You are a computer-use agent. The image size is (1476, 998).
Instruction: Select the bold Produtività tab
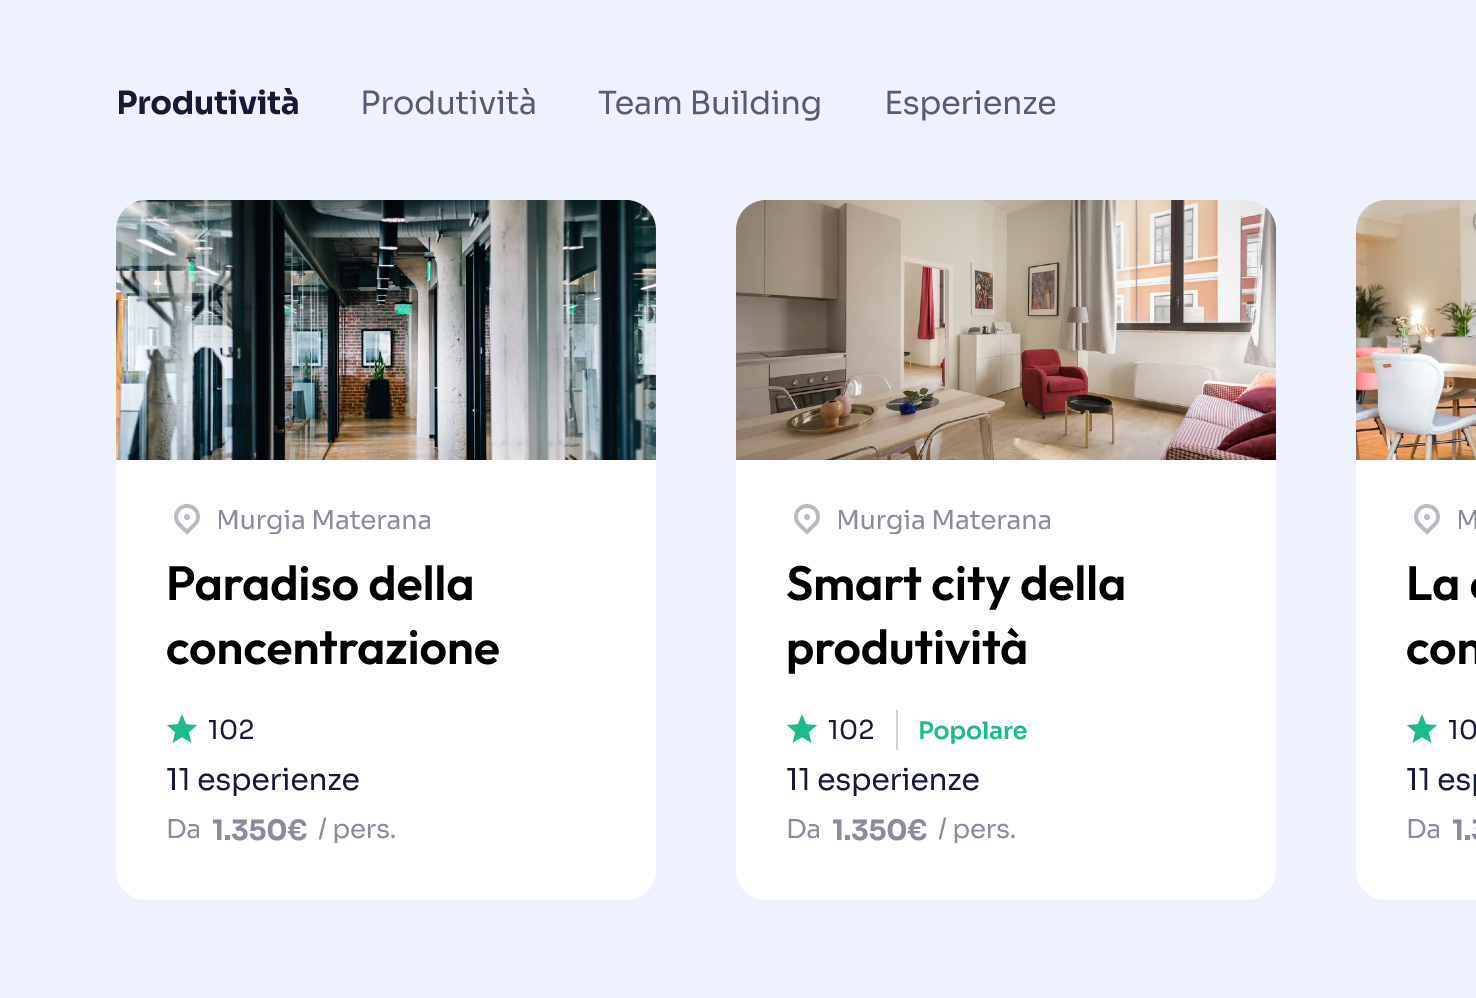[x=208, y=103]
